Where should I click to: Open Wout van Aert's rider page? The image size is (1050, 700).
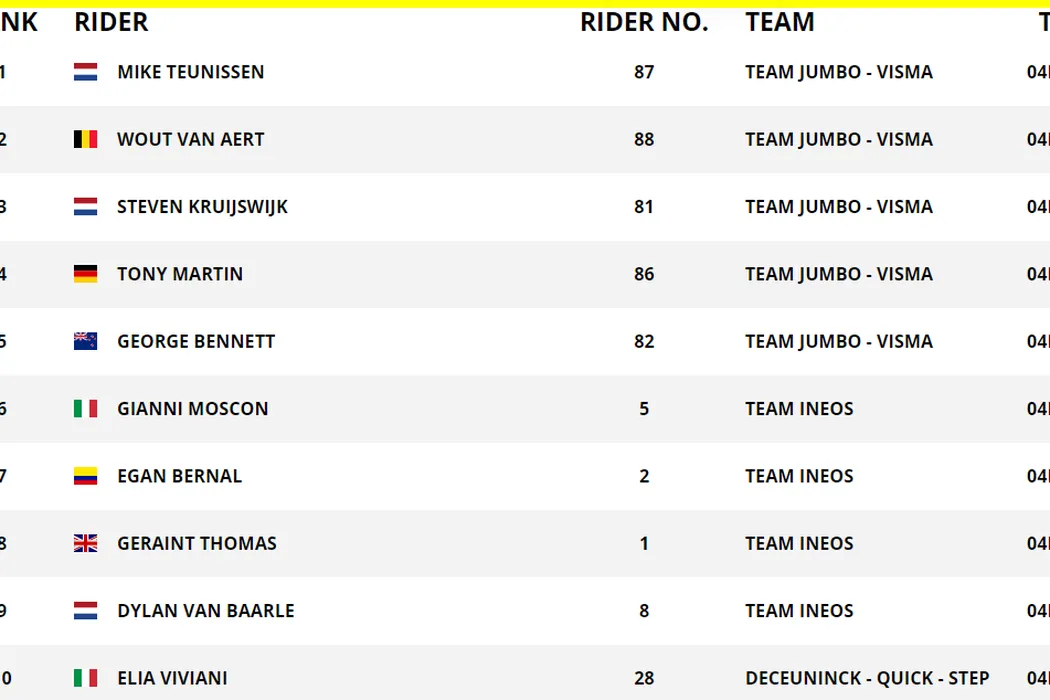190,139
